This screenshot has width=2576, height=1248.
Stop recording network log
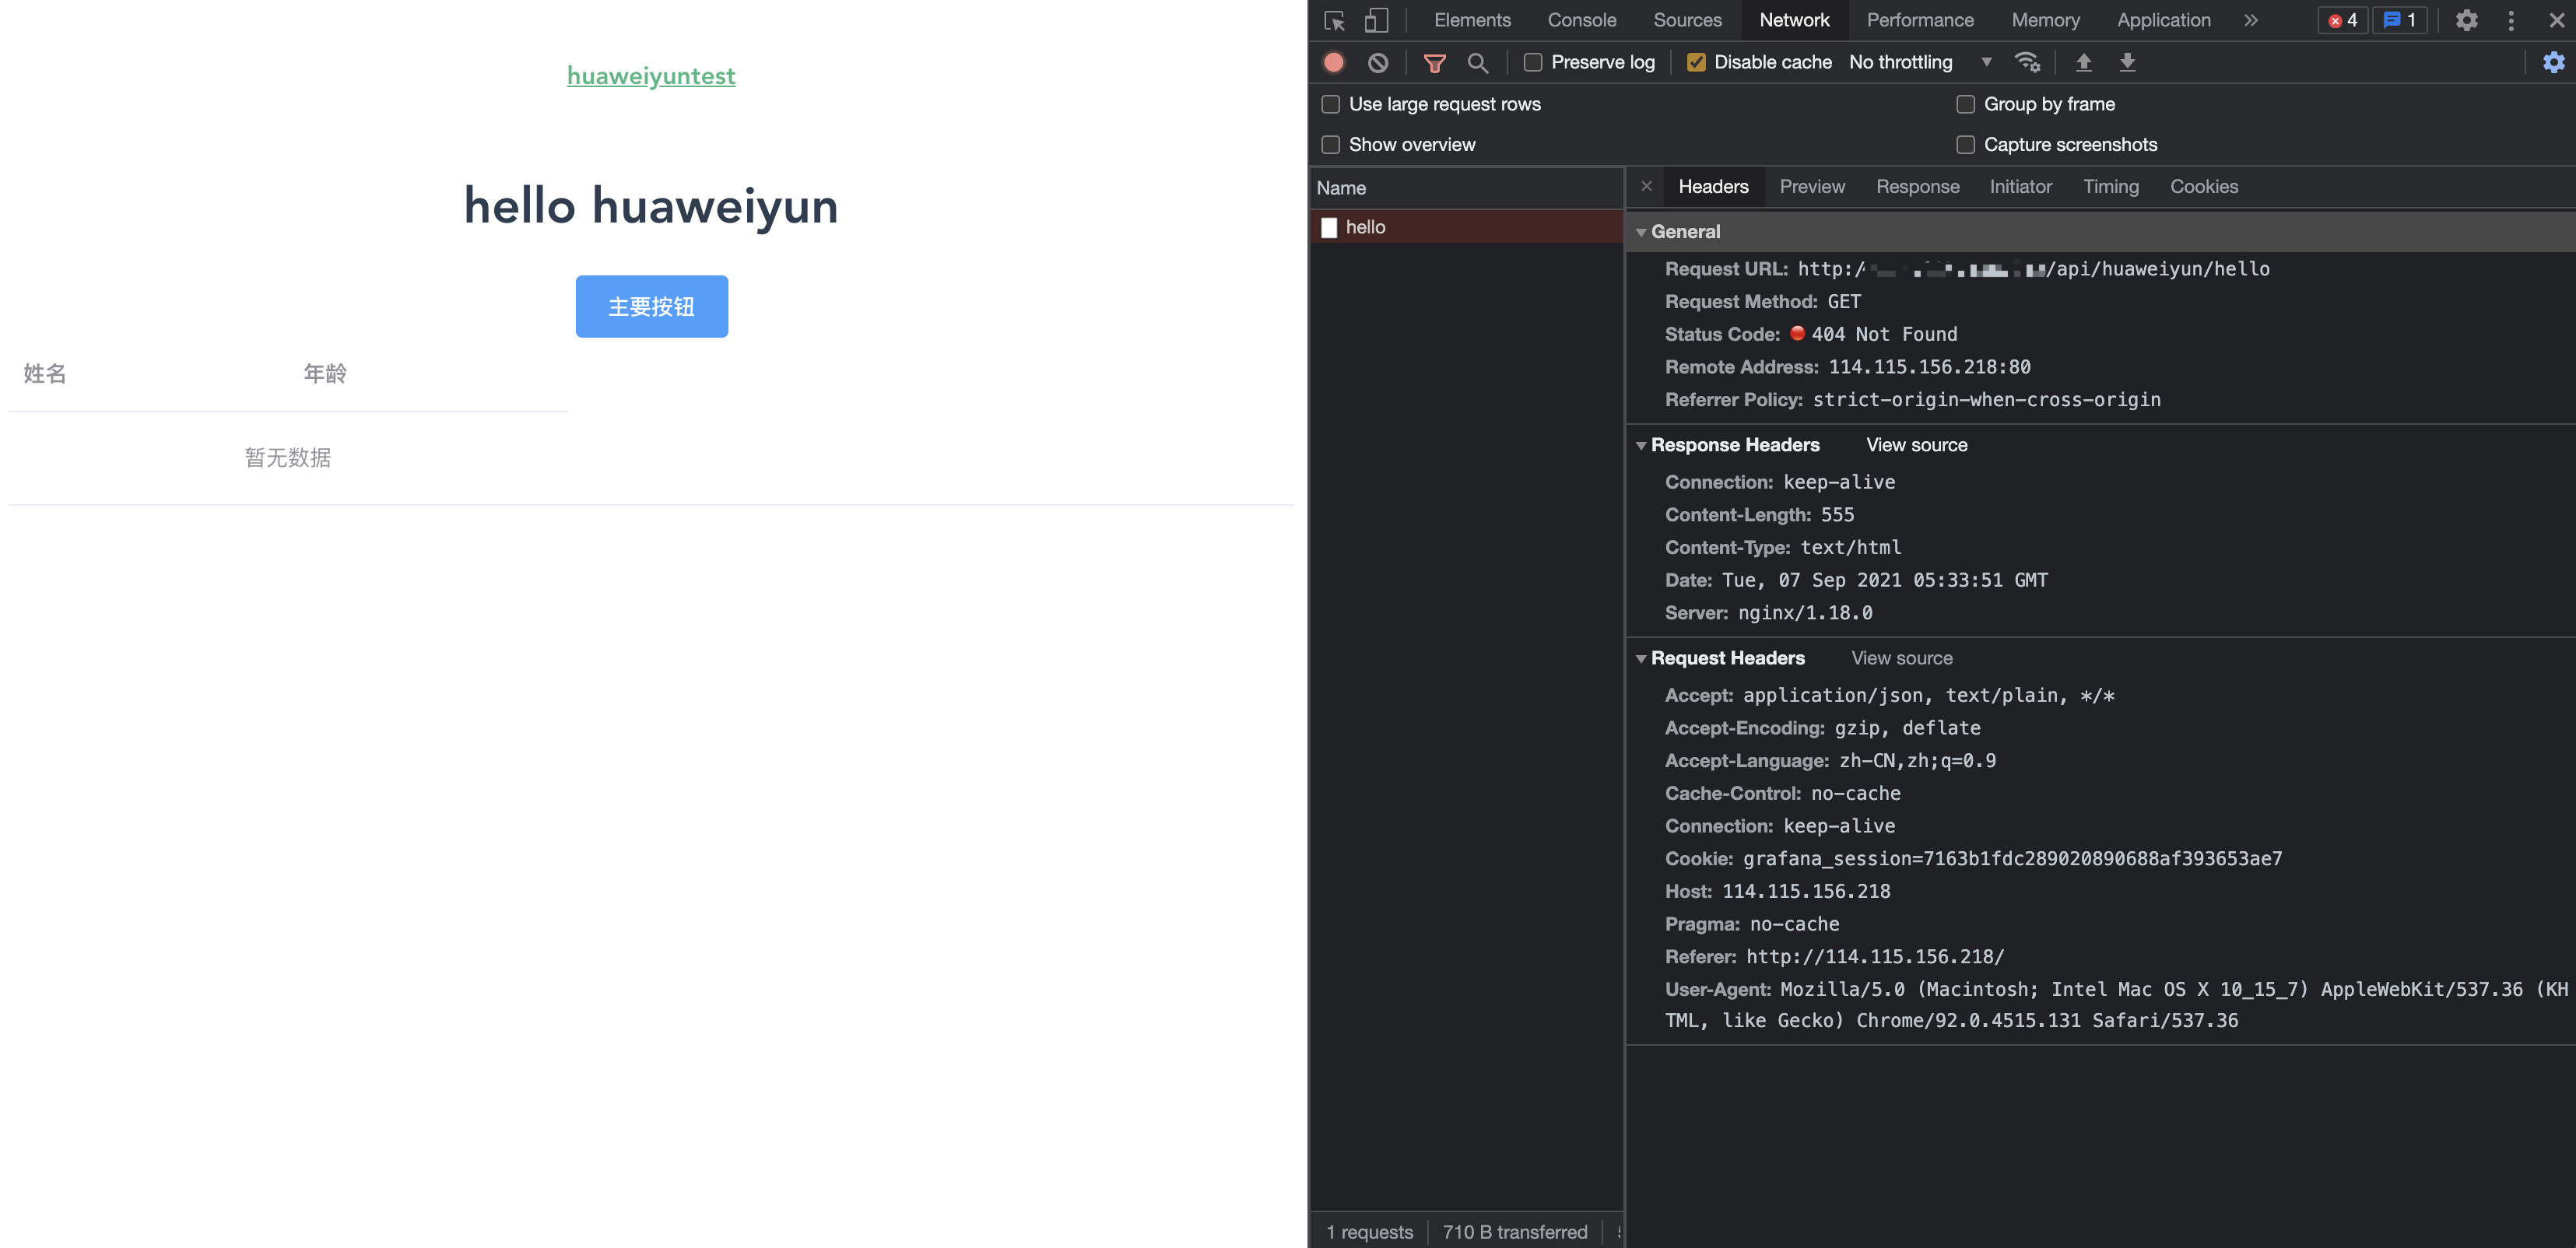[1334, 62]
